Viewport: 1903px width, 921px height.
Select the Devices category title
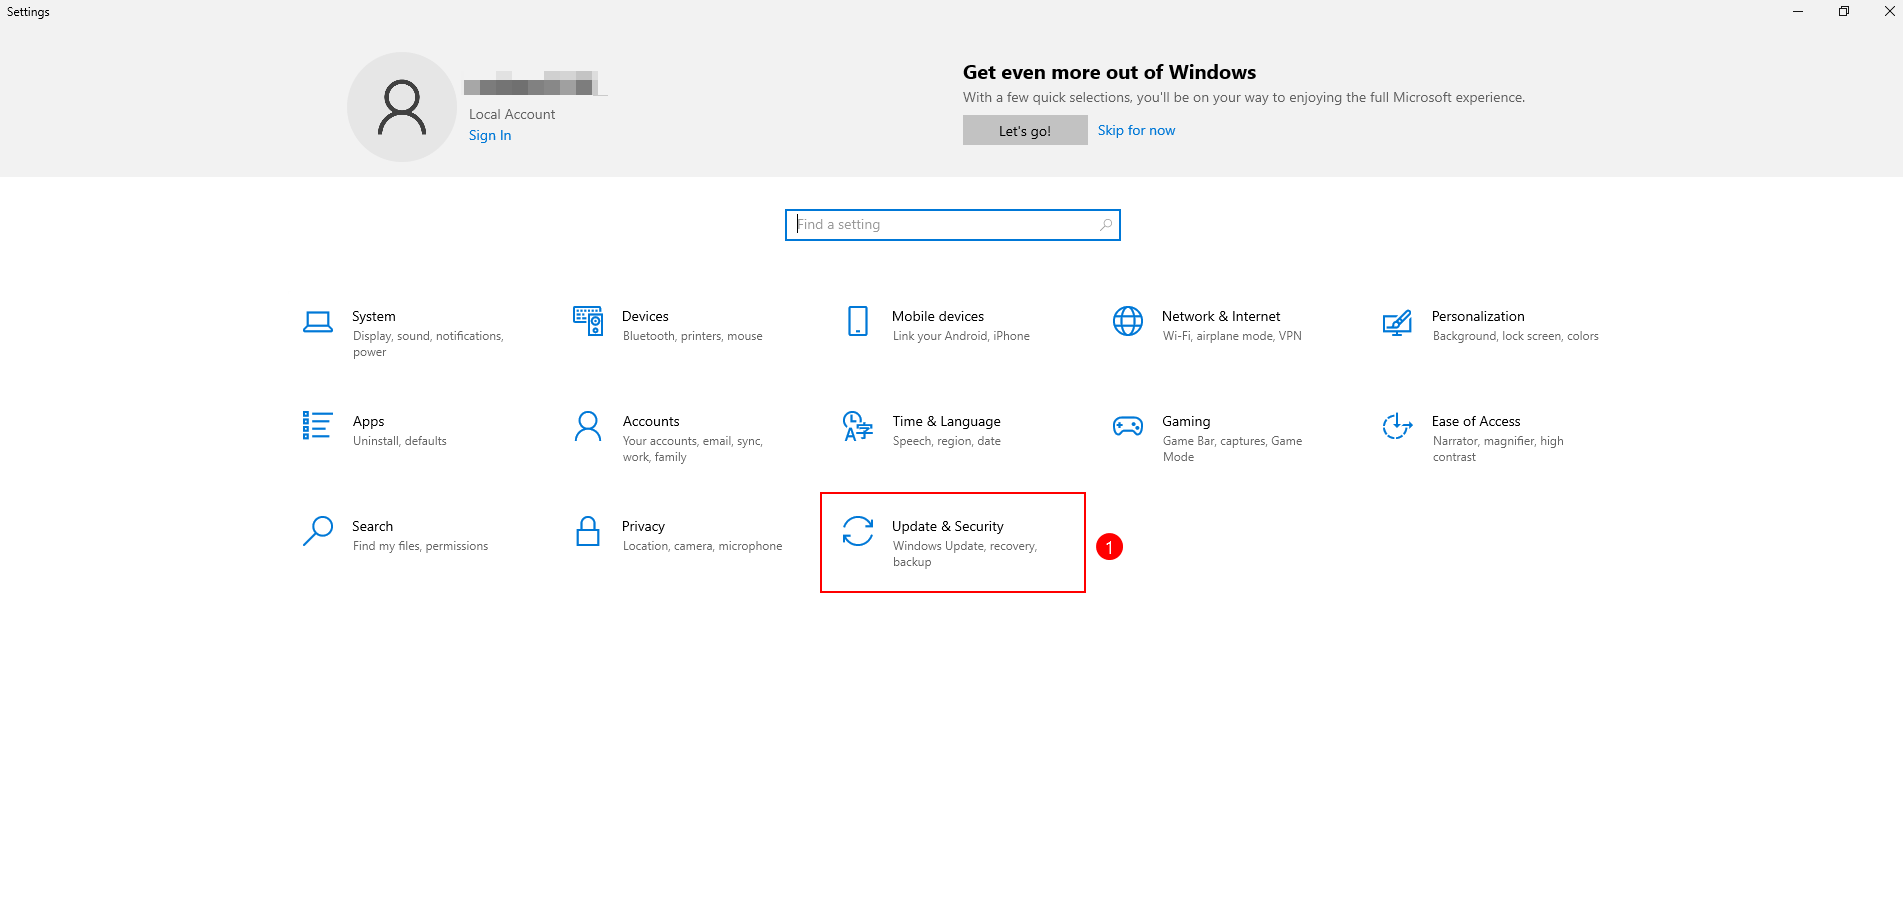[645, 316]
